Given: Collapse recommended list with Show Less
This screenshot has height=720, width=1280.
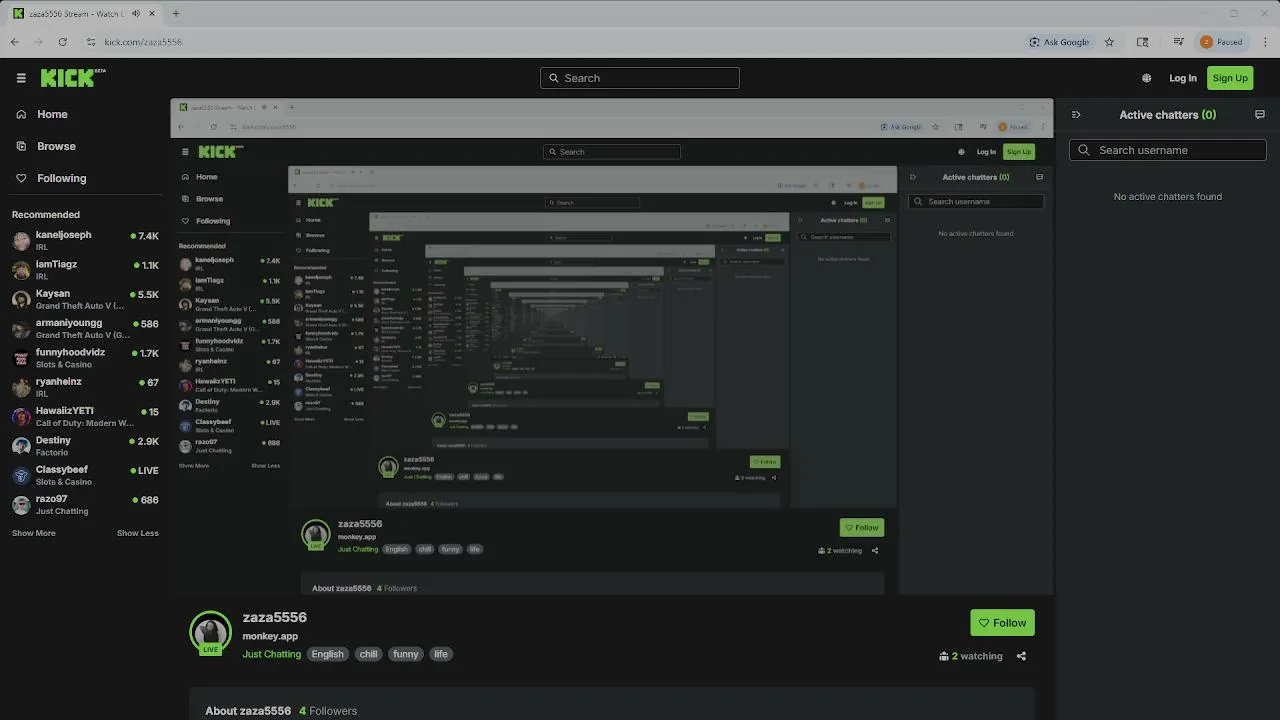Looking at the screenshot, I should click(x=138, y=533).
